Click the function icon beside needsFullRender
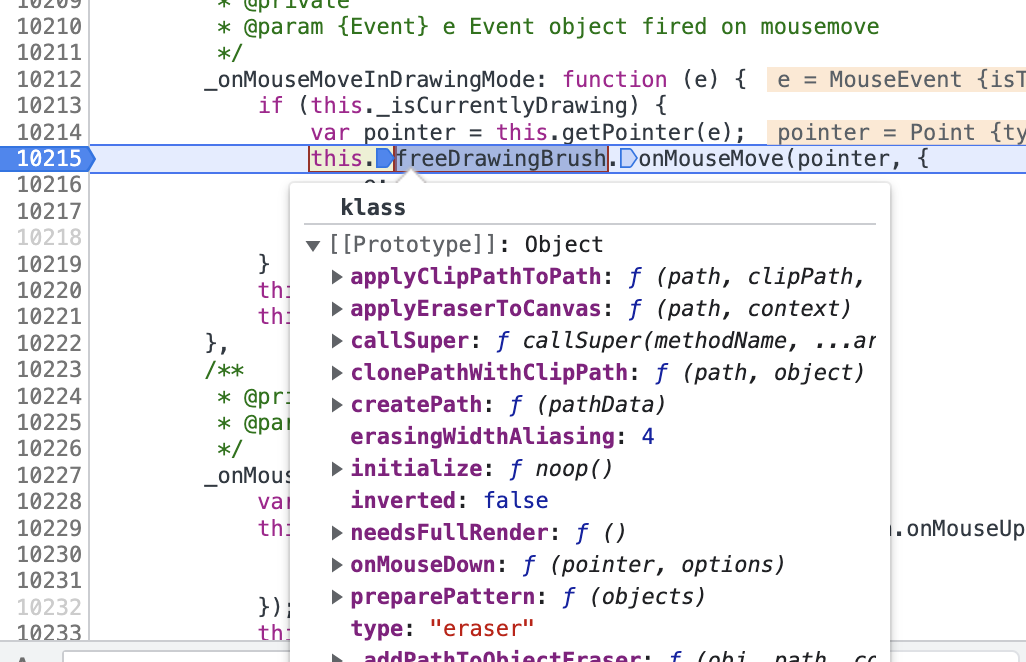Screen dimensions: 1026x662 tap(582, 532)
